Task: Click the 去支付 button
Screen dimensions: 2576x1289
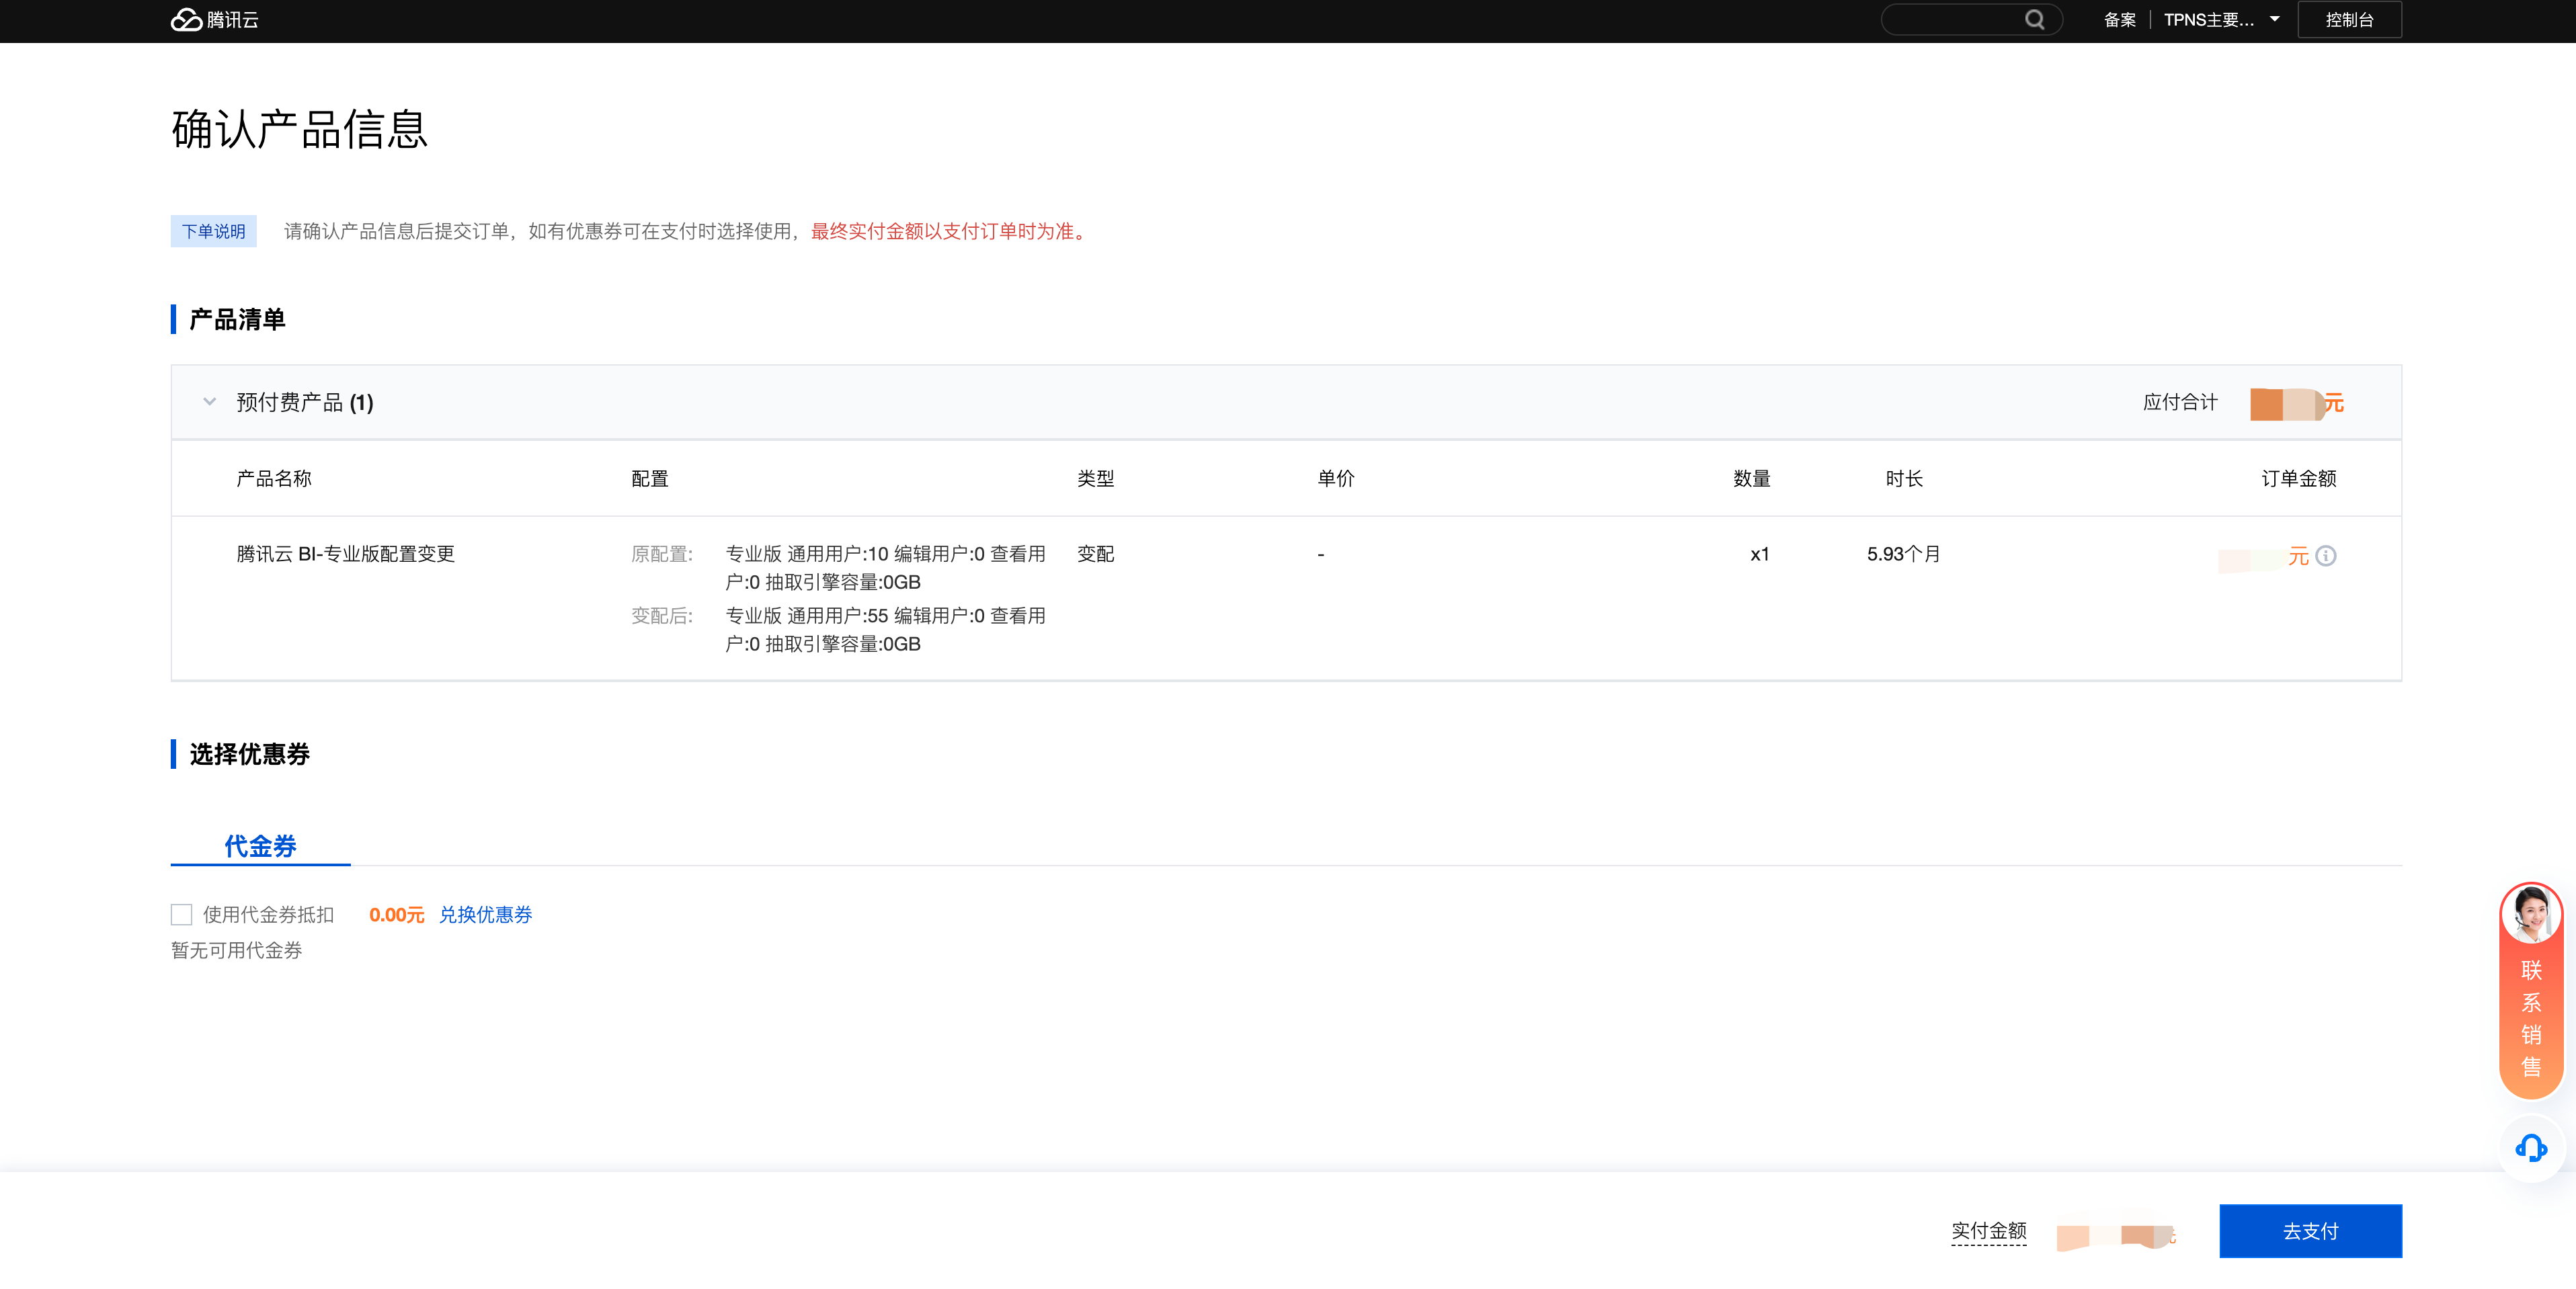Action: click(2310, 1231)
